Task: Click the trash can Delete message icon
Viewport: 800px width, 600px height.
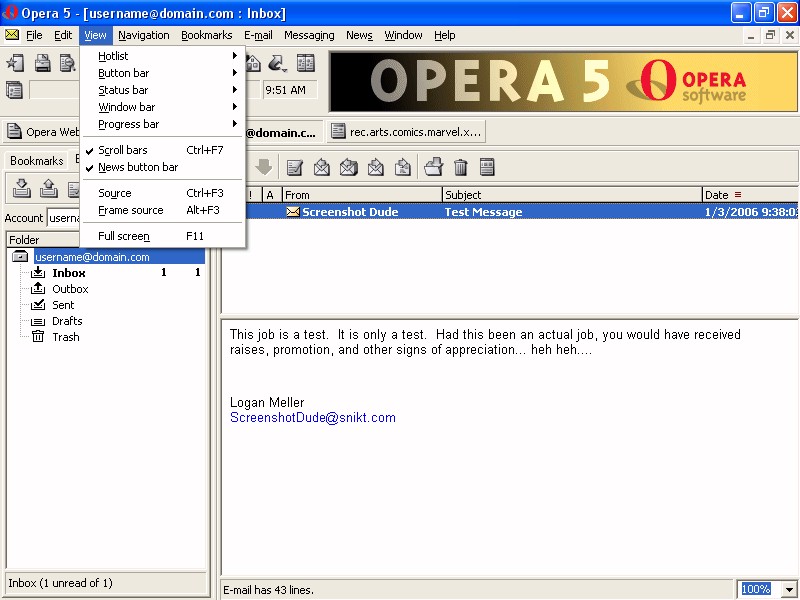Action: click(x=460, y=167)
